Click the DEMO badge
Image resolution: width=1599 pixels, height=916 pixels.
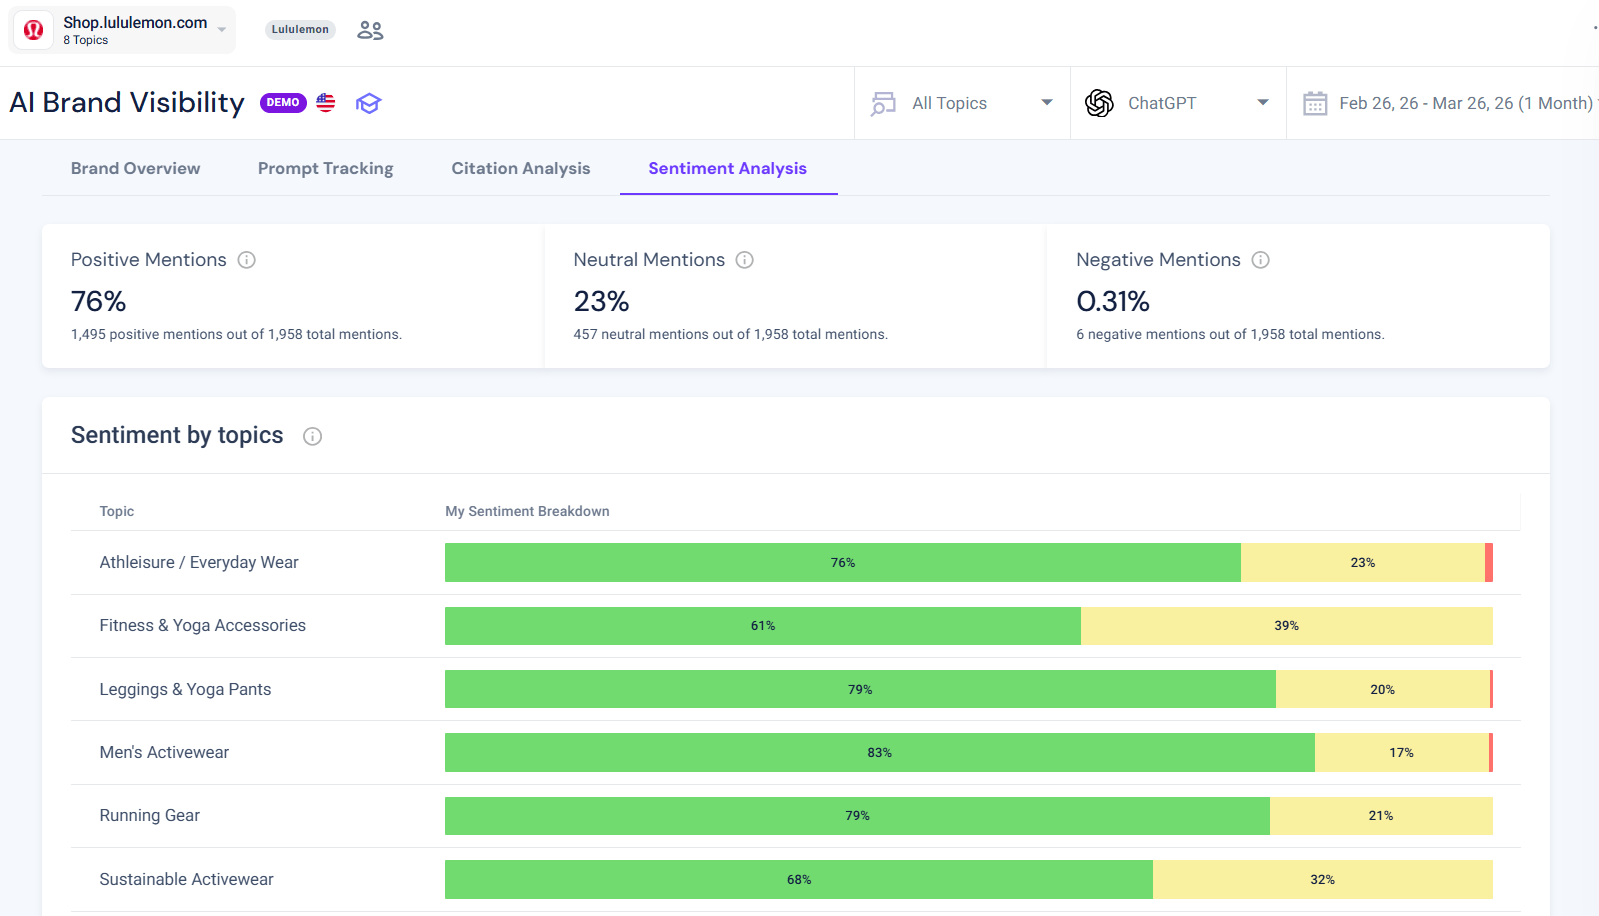click(x=283, y=103)
